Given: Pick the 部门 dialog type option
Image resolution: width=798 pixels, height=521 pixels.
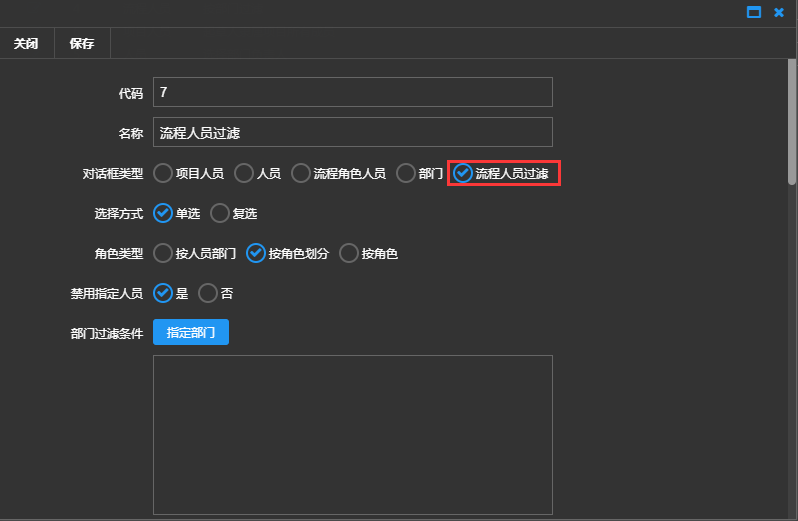Looking at the screenshot, I should 406,173.
